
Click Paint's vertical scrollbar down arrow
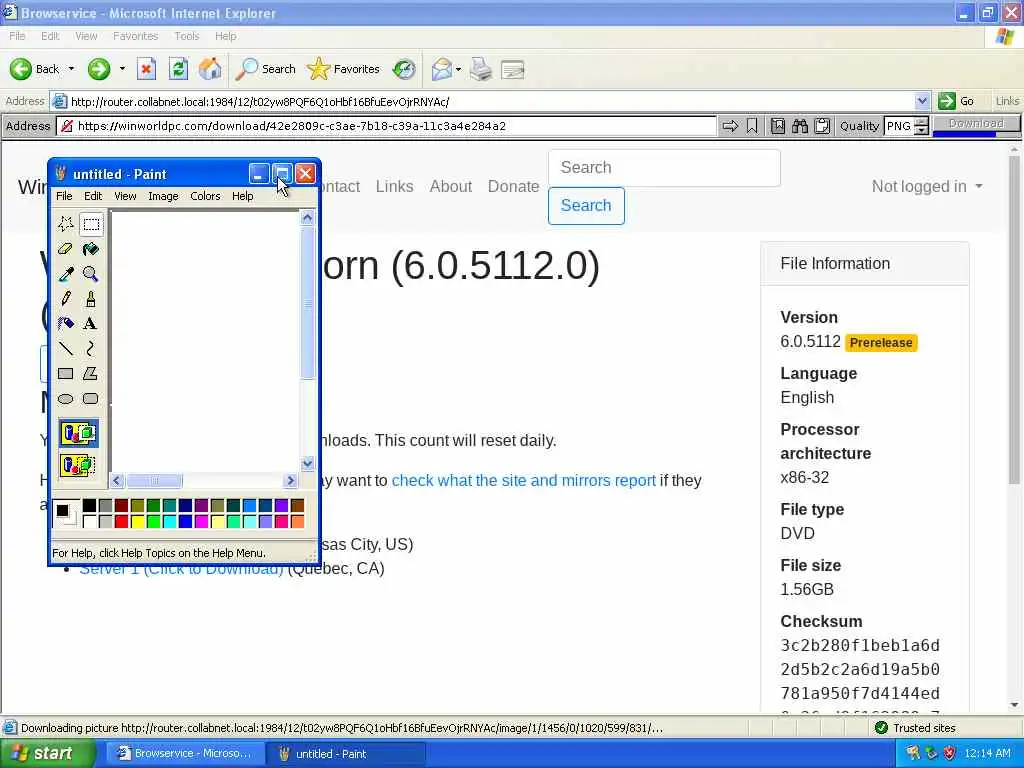[307, 464]
